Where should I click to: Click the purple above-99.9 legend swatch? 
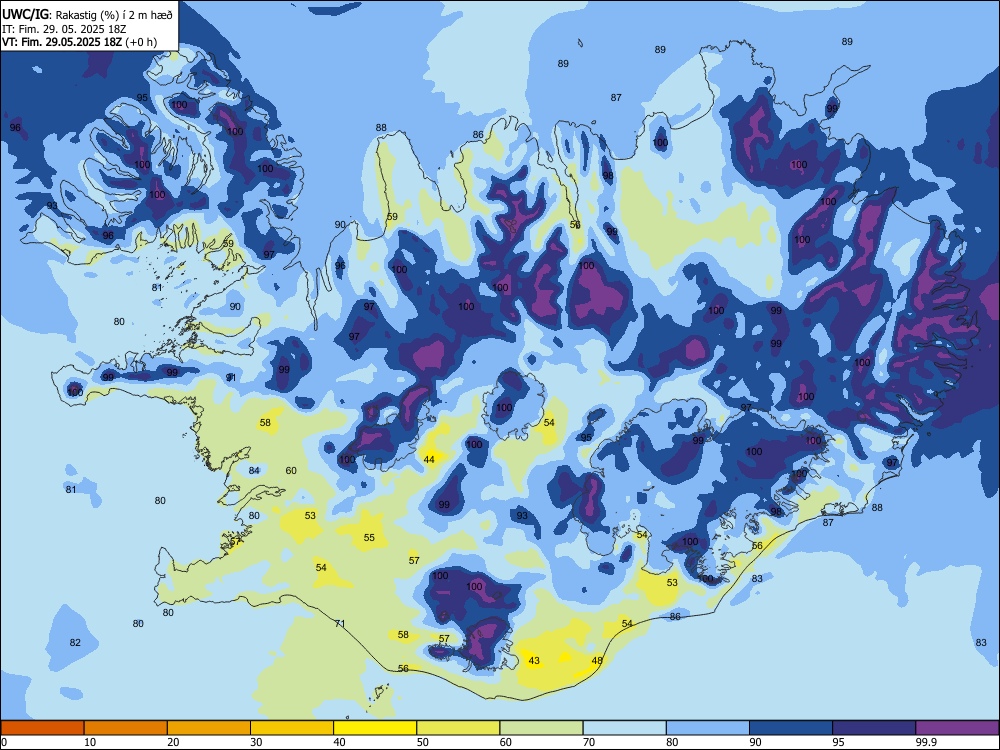957,728
